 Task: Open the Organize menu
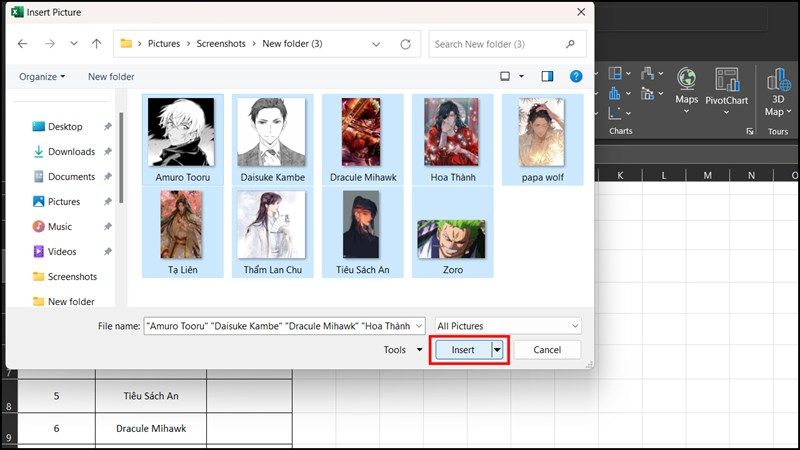click(42, 77)
